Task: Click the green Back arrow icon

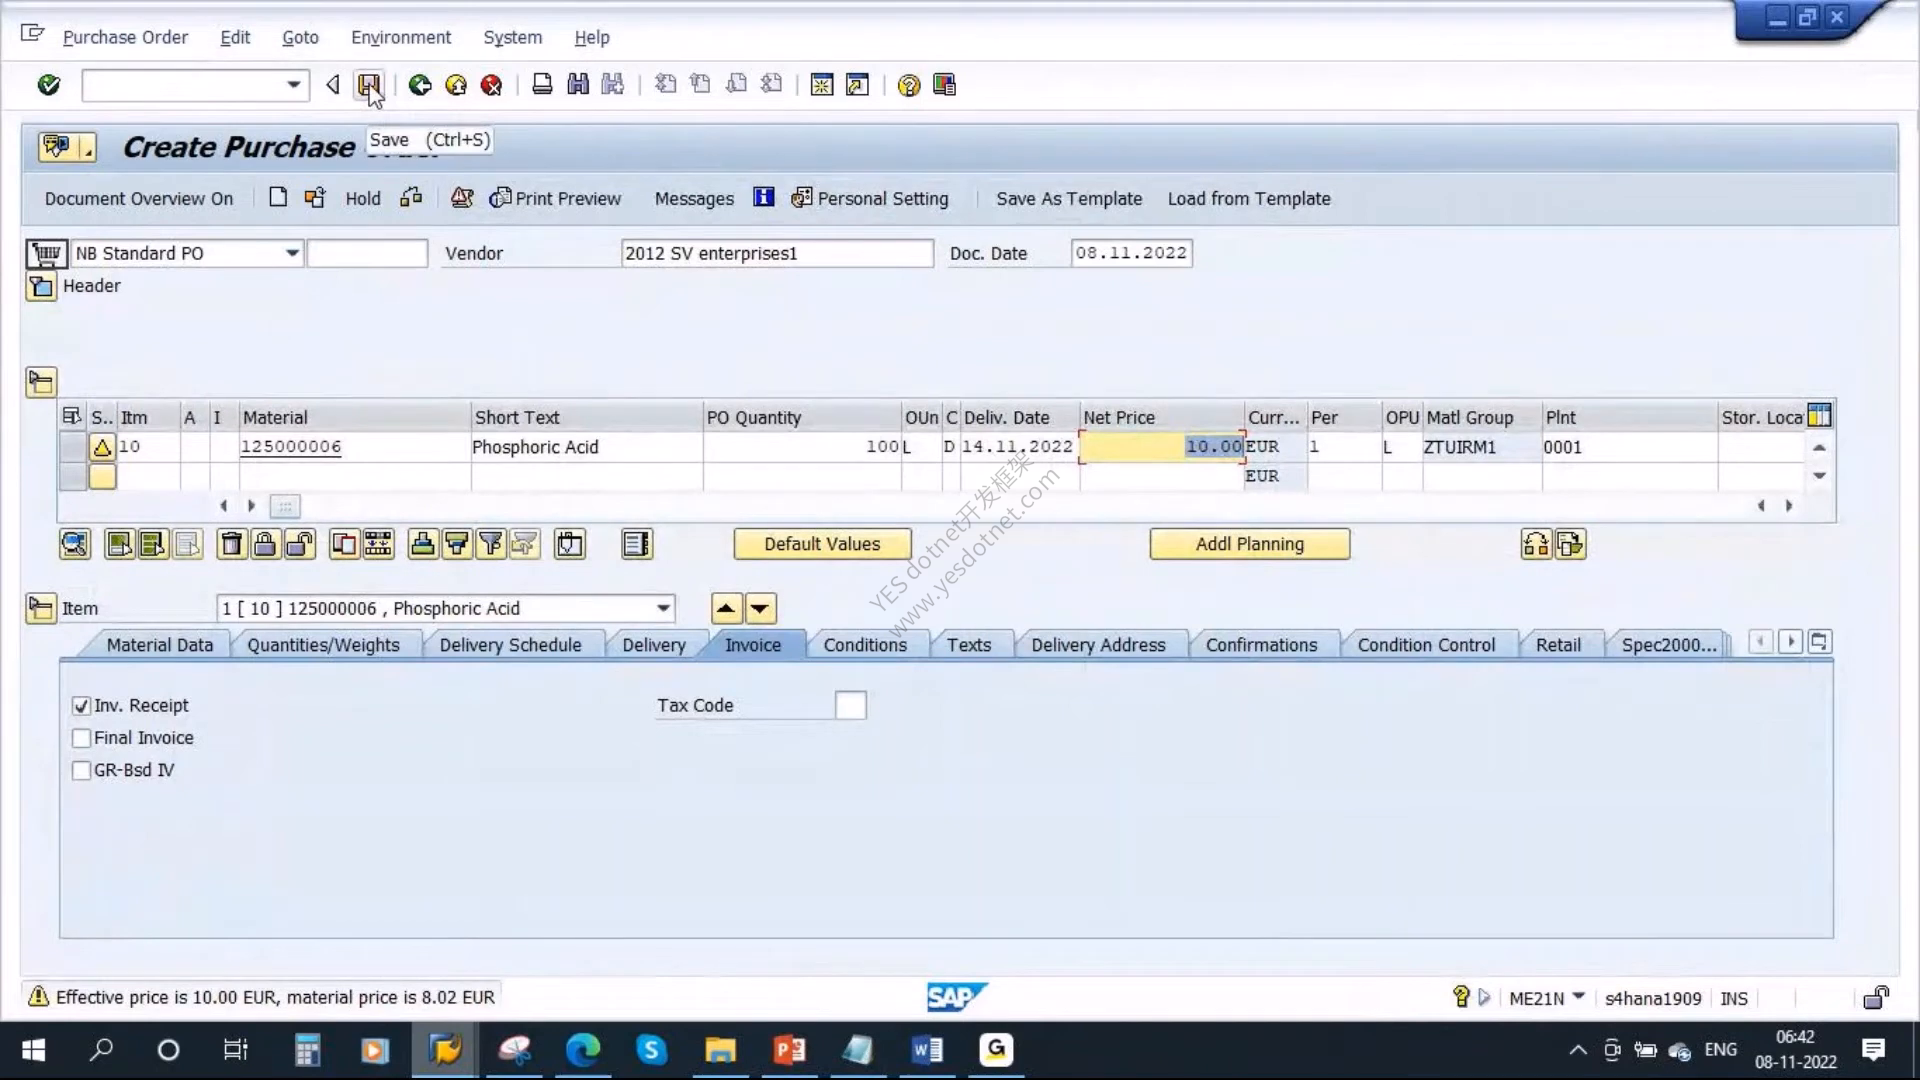Action: coord(420,85)
